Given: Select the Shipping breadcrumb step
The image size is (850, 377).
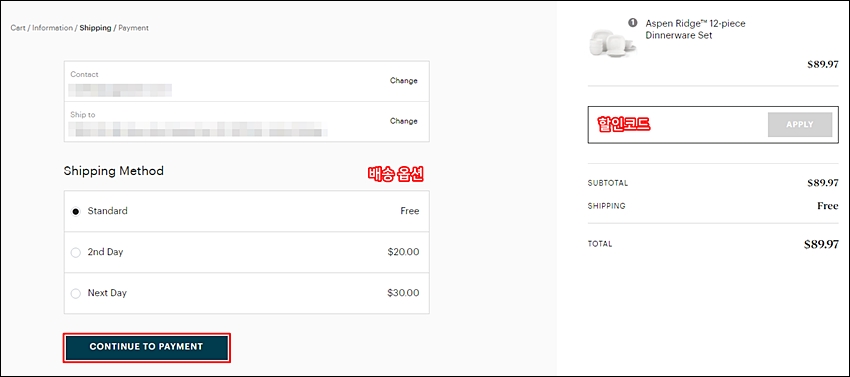Looking at the screenshot, I should tap(95, 28).
